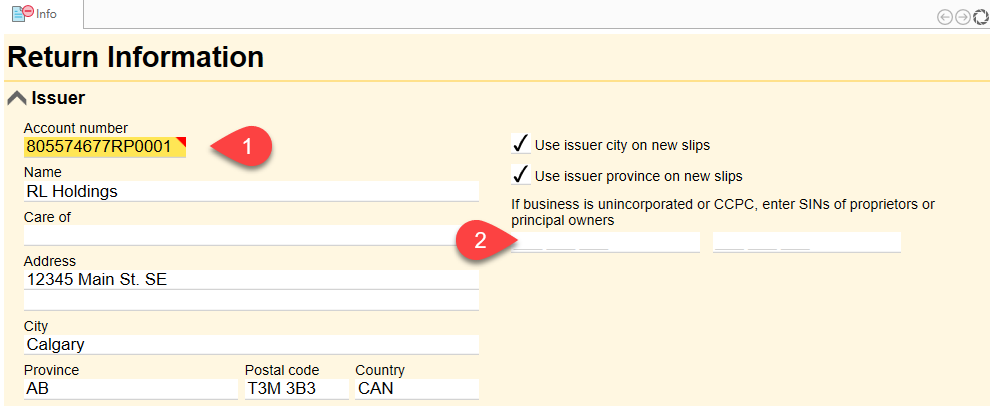Viewport: 990px width, 406px height.
Task: Click the aperture-style snapshot icon
Action: (x=980, y=16)
